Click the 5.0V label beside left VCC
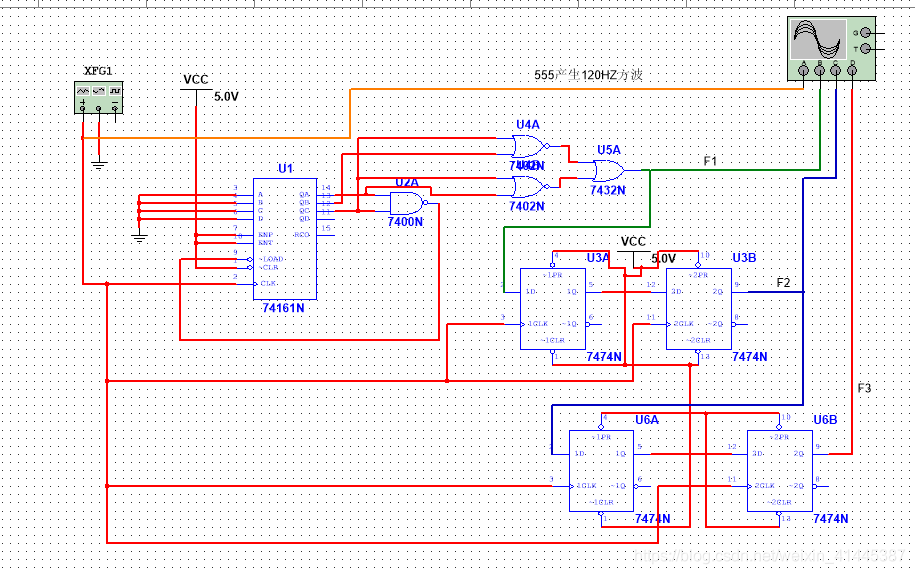This screenshot has width=915, height=574. click(226, 96)
